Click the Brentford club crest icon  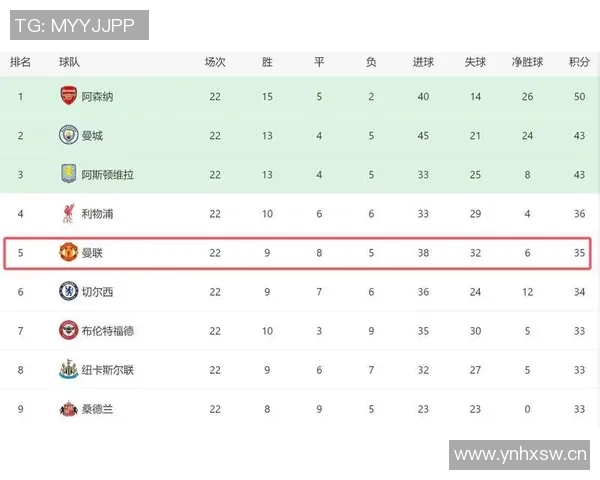coord(68,331)
